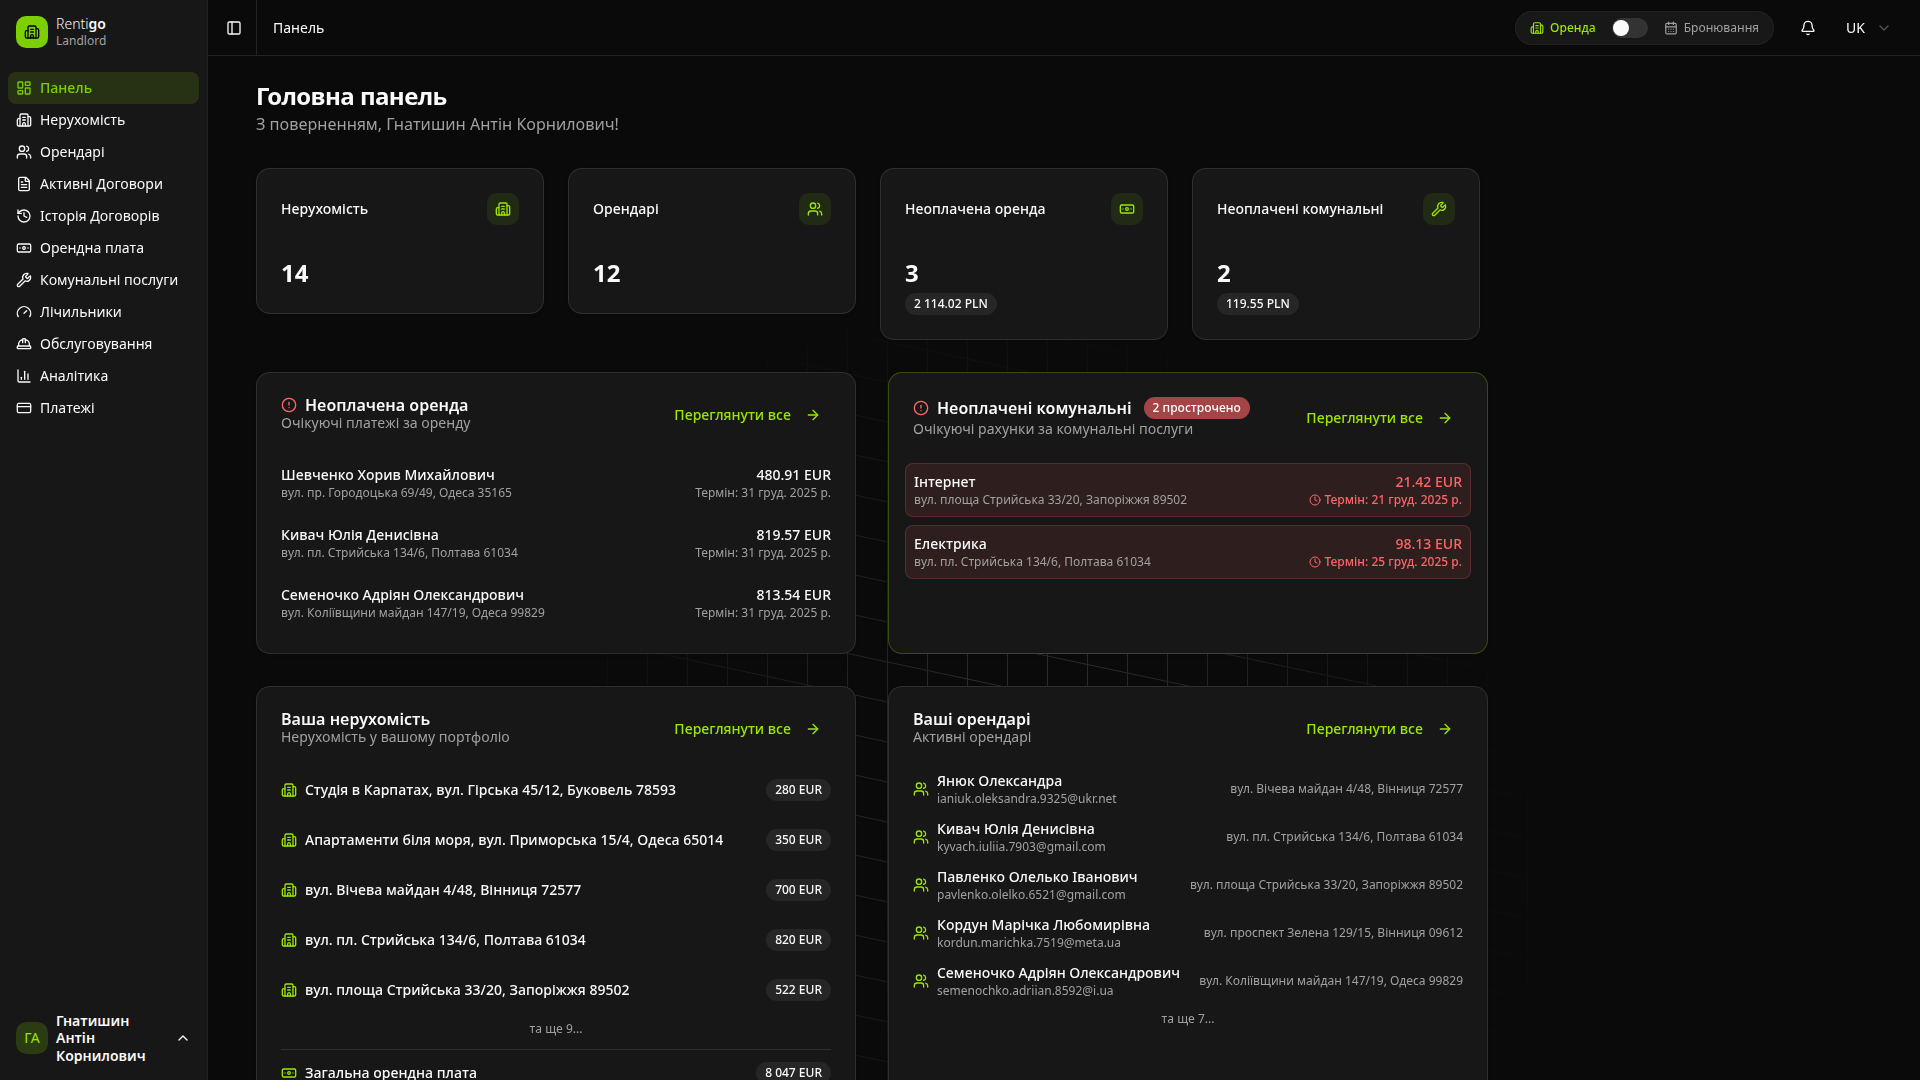The image size is (1920, 1080).
Task: Open the overdue Інтернет utility bill row
Action: 1187,490
